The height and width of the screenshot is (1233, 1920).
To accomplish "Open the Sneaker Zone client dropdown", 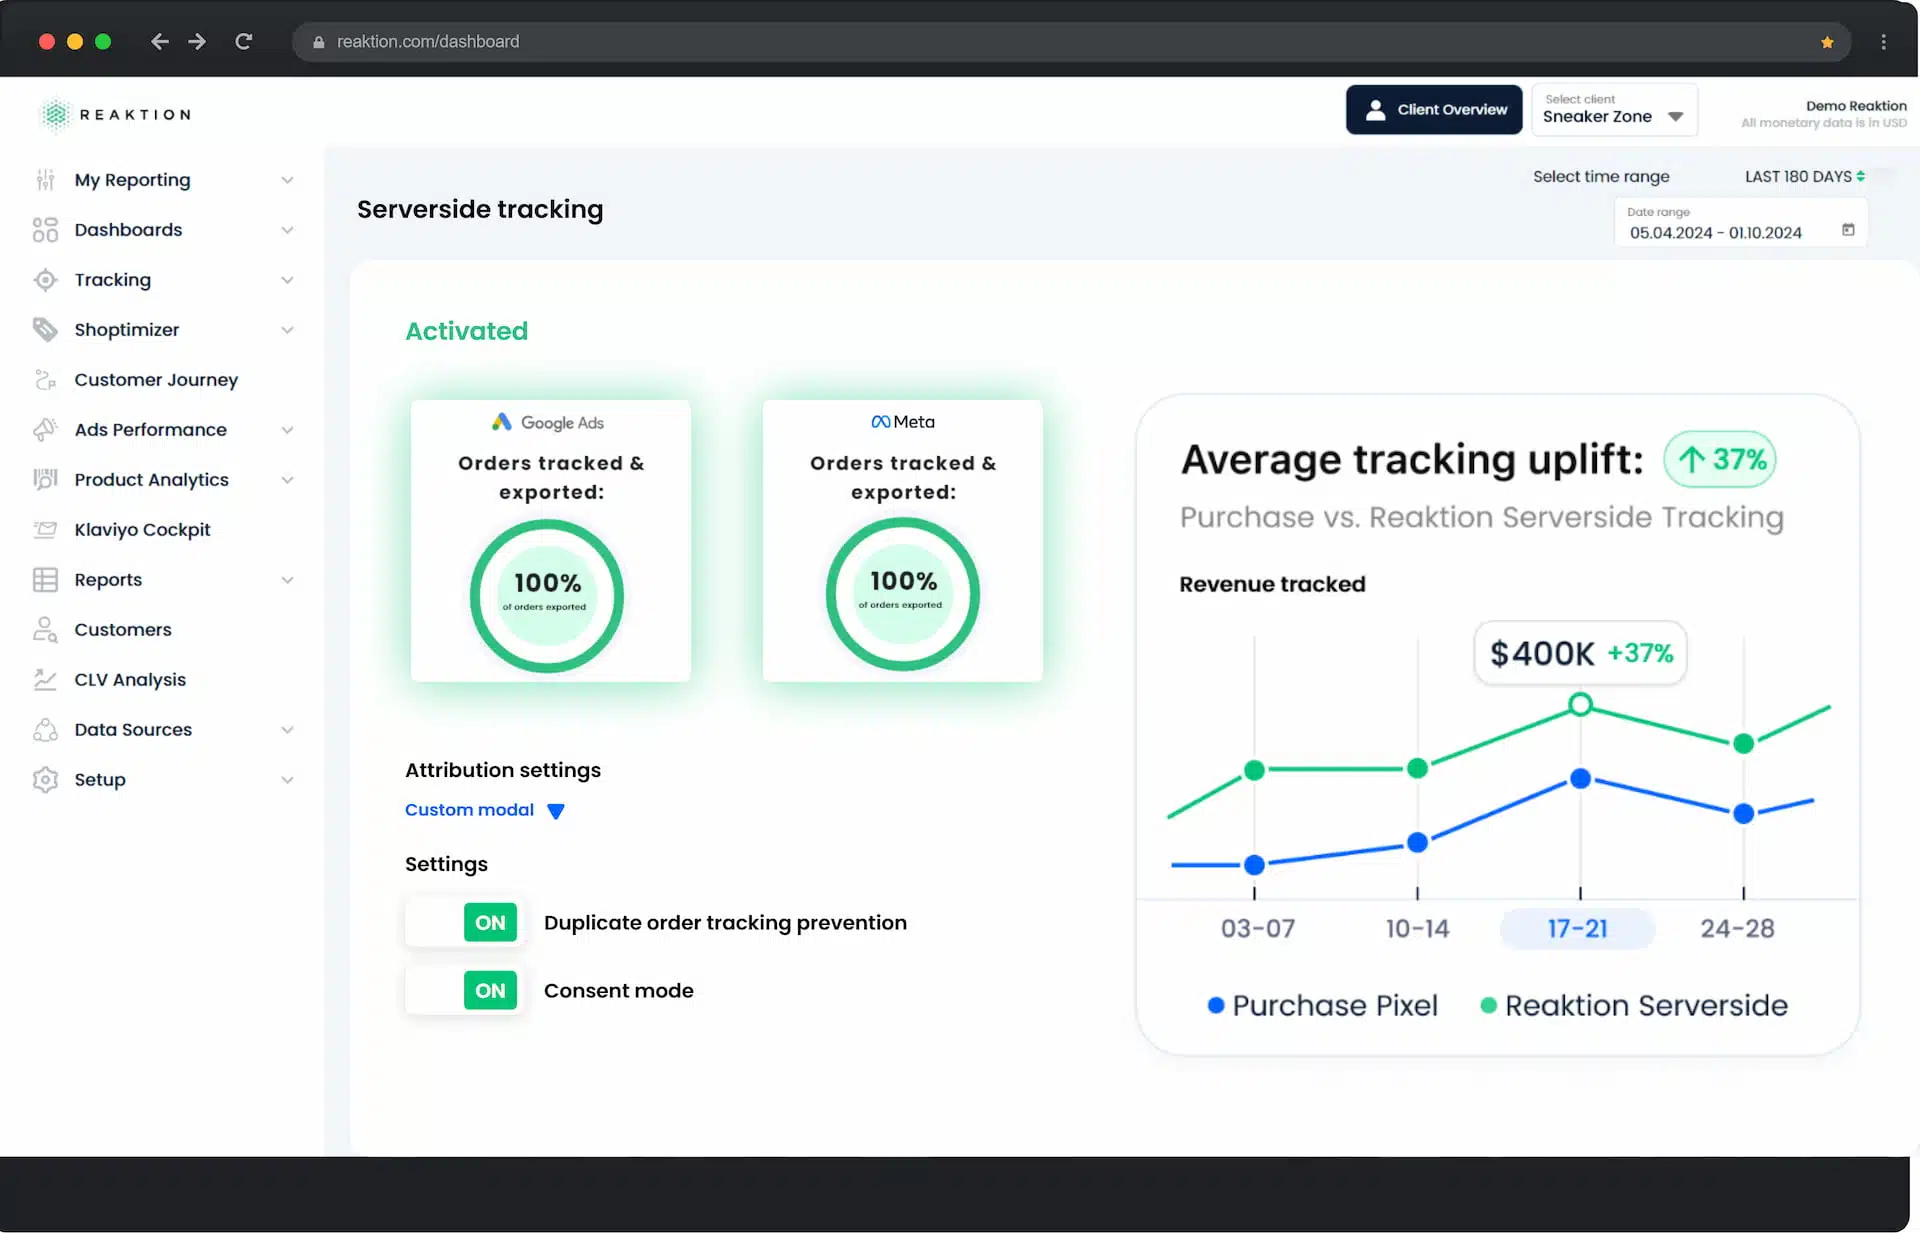I will coord(1614,109).
